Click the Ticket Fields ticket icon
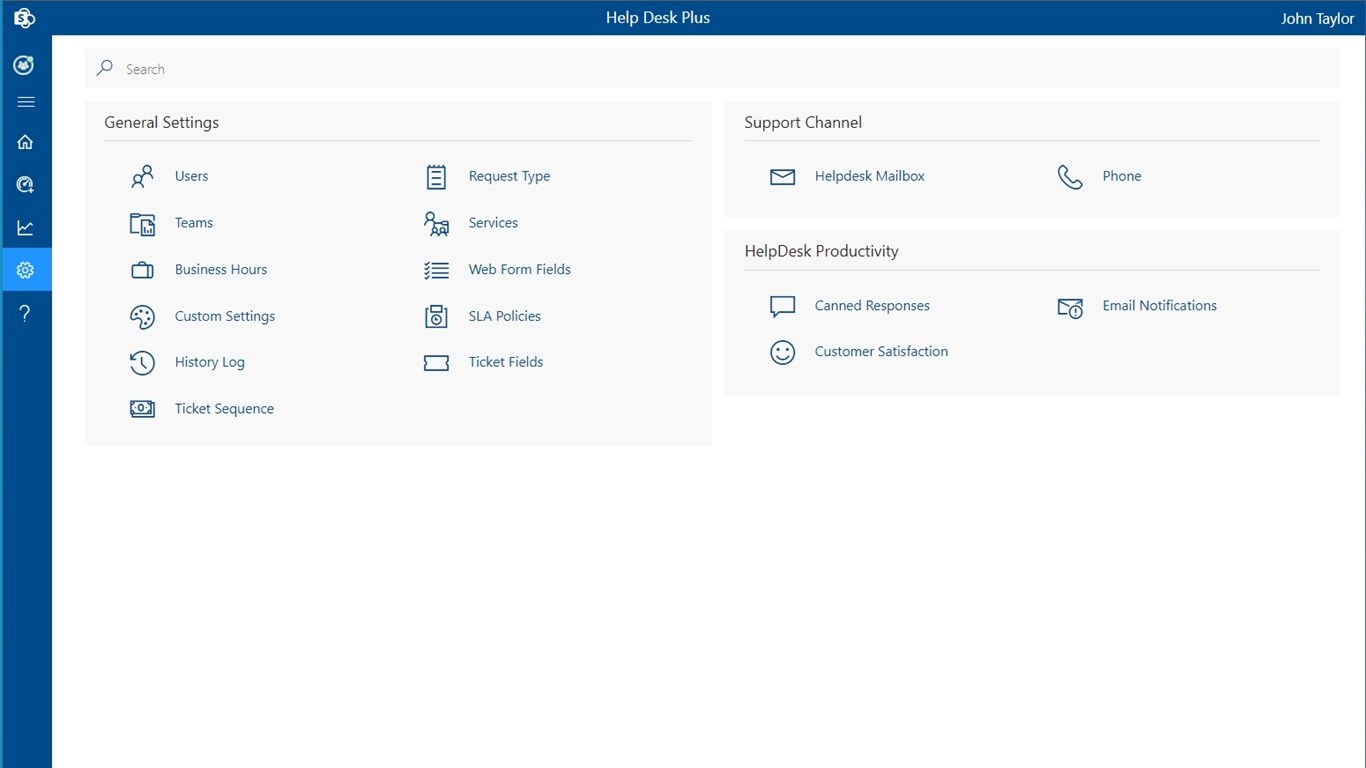Image resolution: width=1366 pixels, height=768 pixels. click(436, 363)
